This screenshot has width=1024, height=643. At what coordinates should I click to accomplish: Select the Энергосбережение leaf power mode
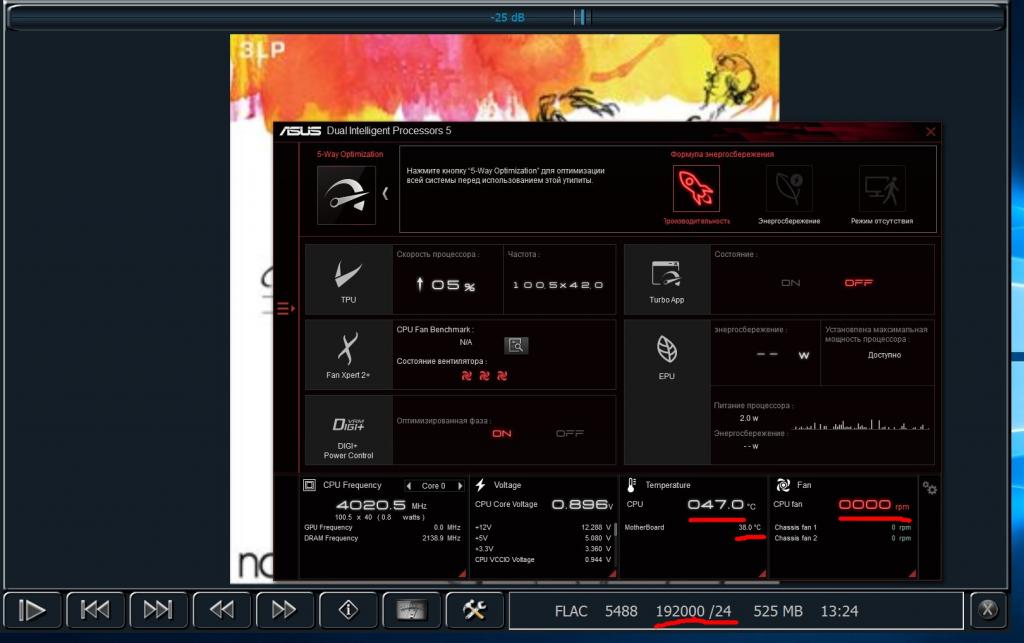point(789,189)
